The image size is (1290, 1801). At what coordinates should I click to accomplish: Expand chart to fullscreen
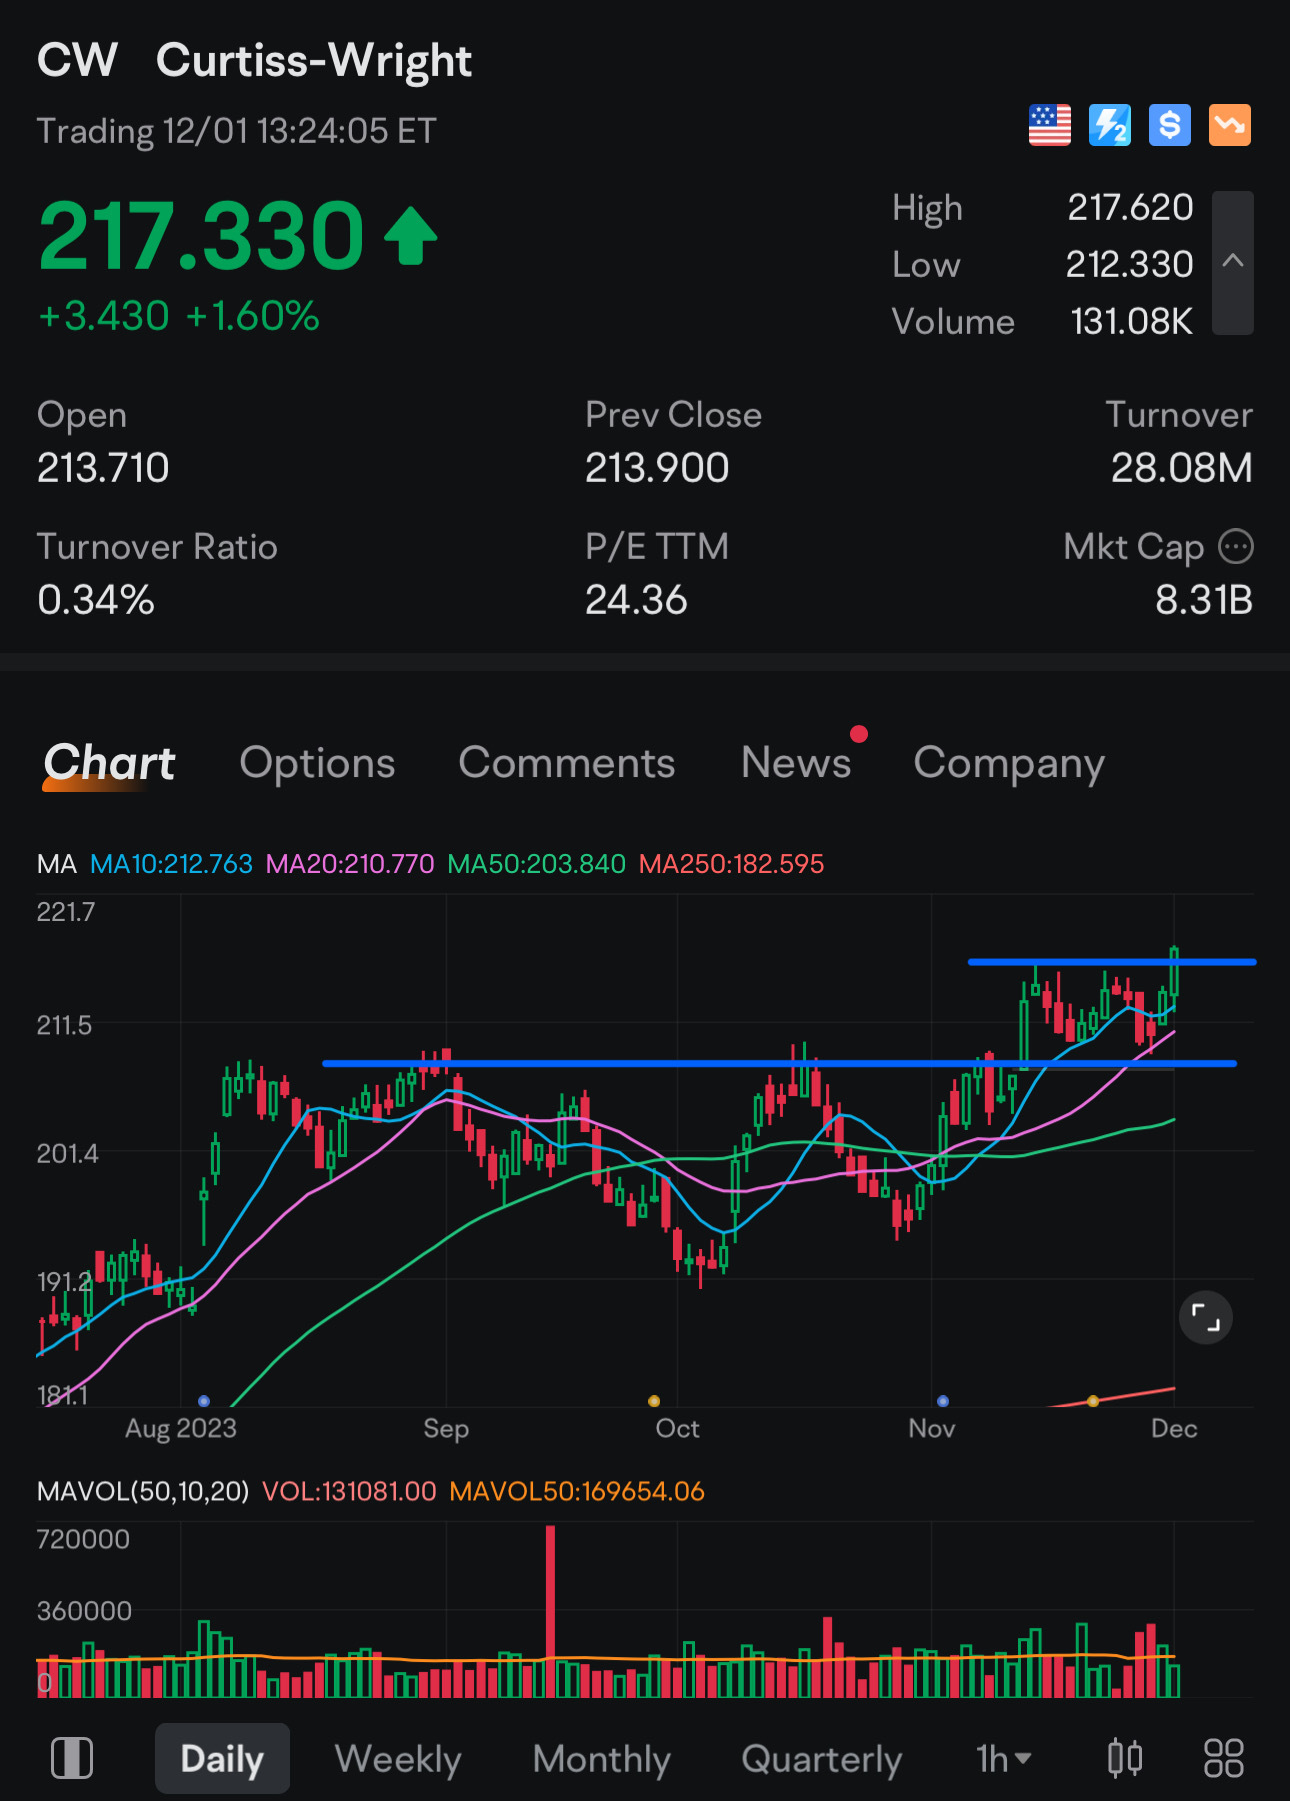coord(1206,1318)
